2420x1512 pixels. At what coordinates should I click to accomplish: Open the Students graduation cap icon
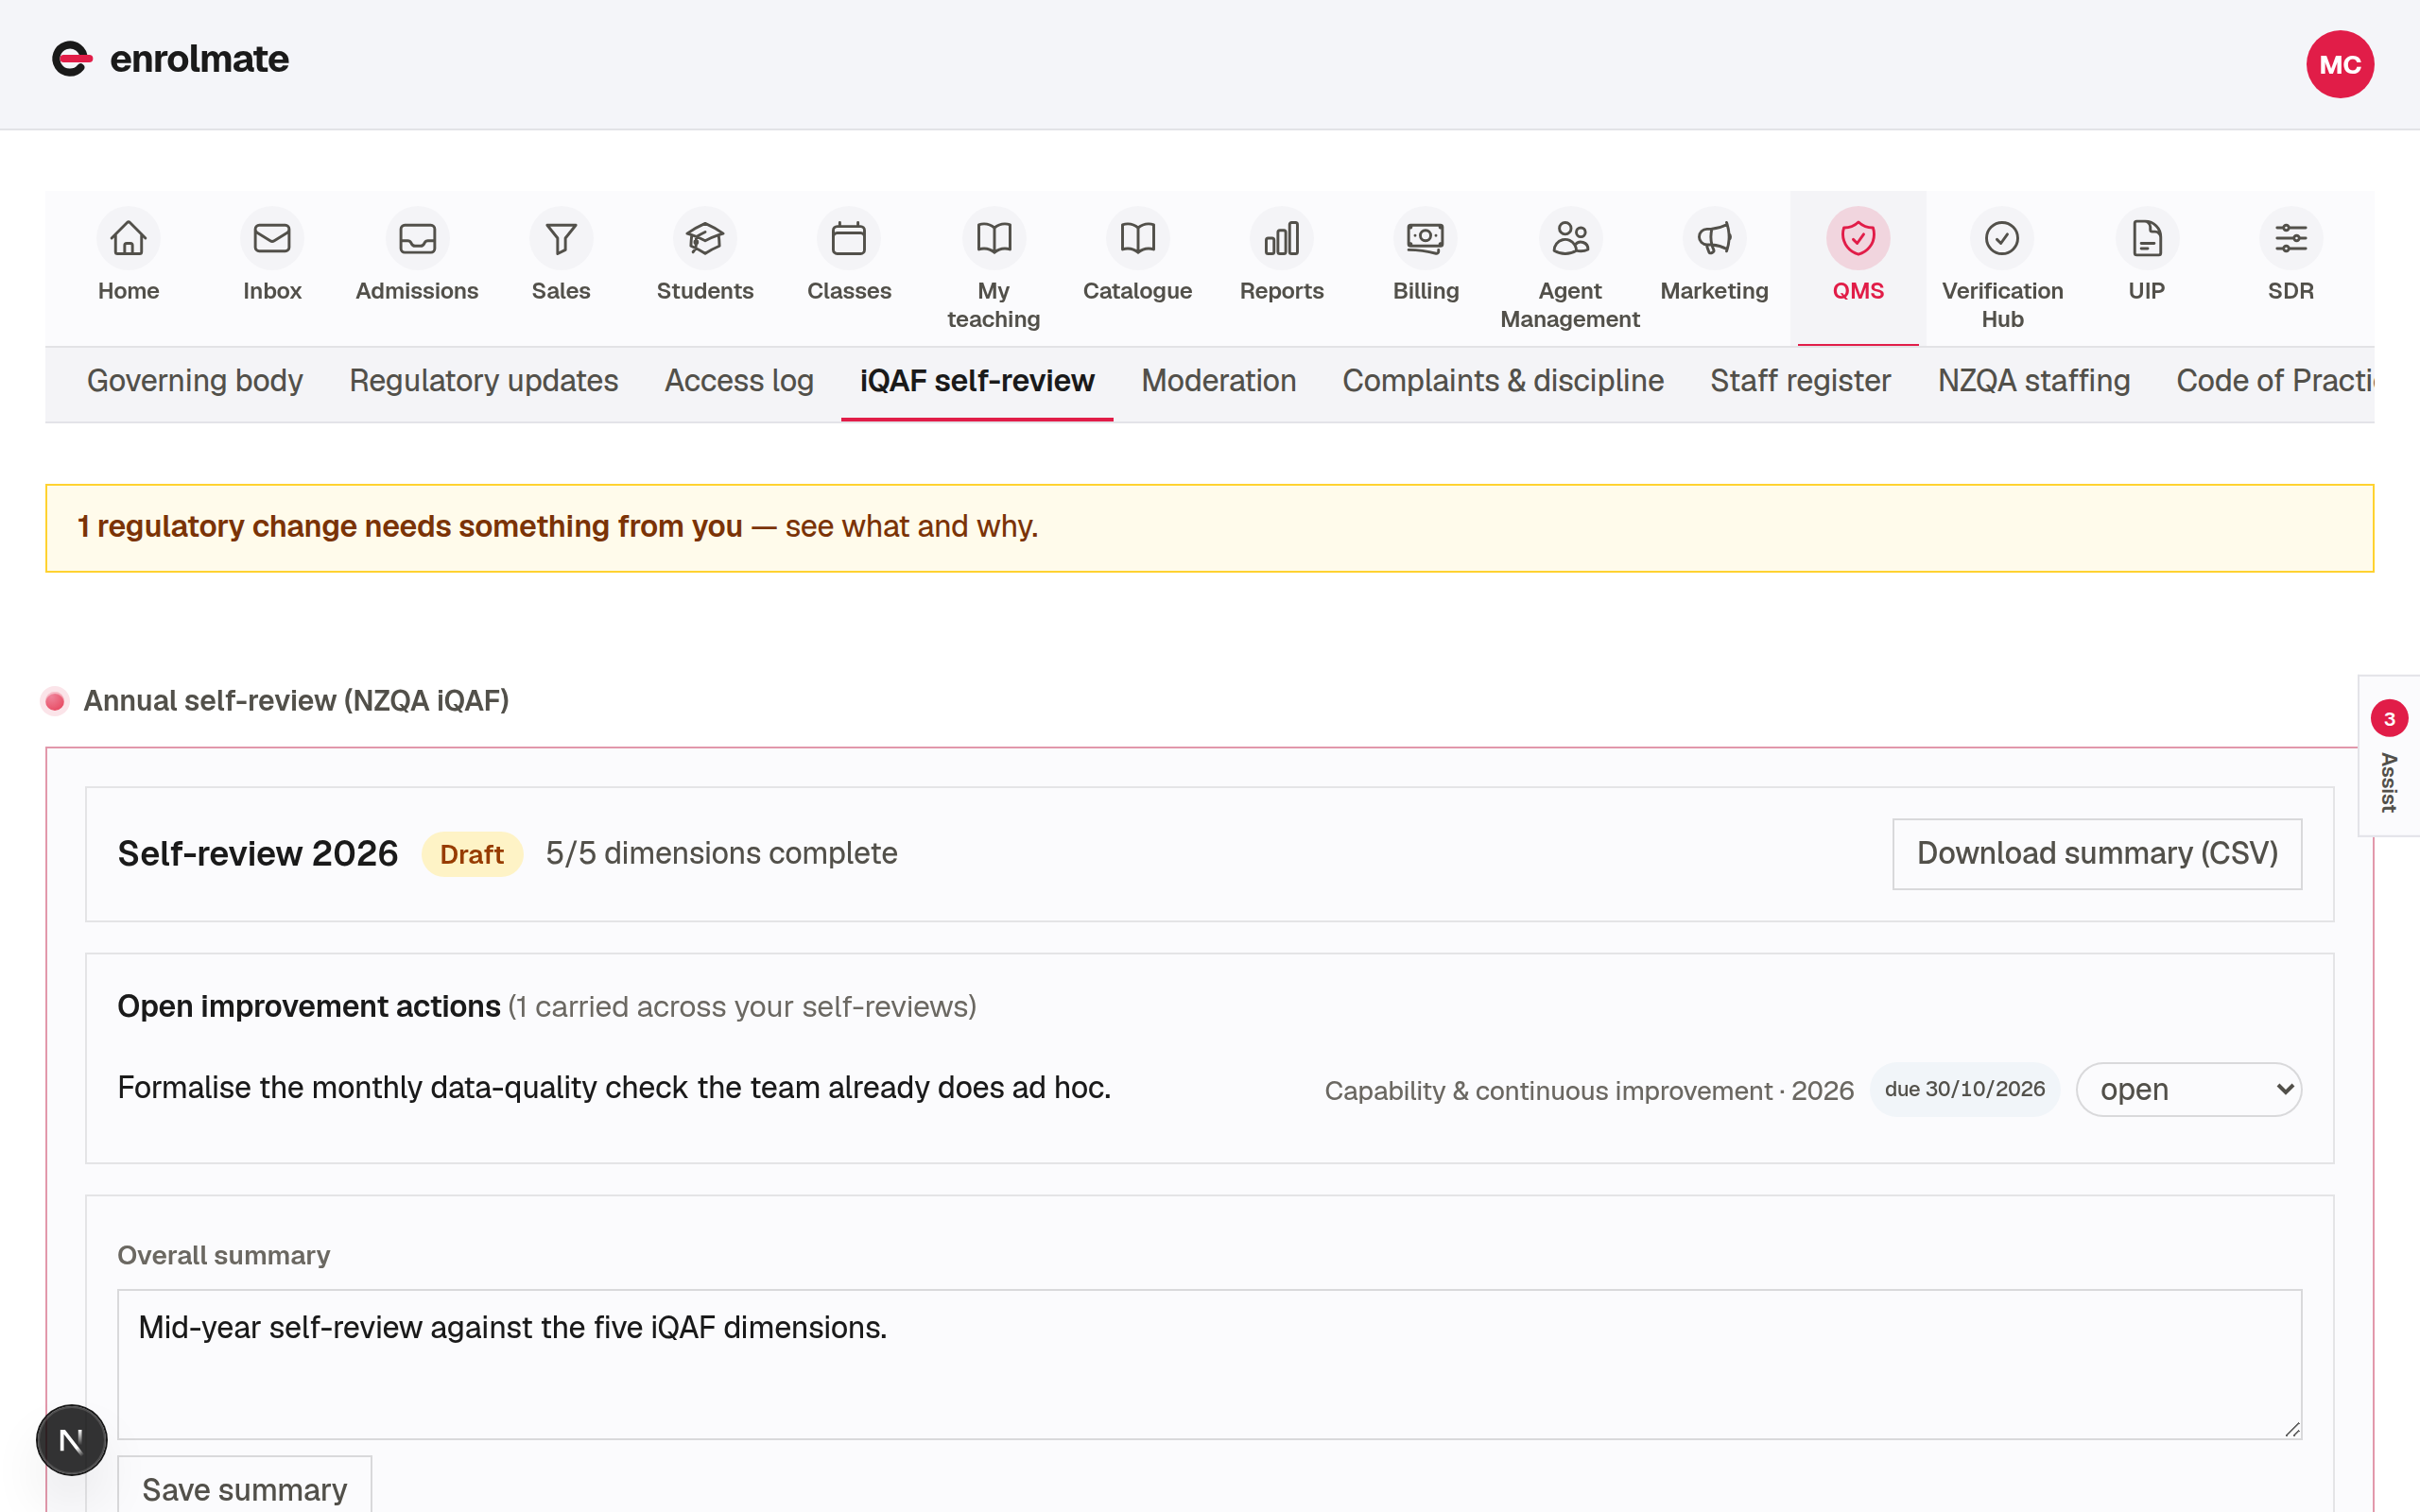705,238
